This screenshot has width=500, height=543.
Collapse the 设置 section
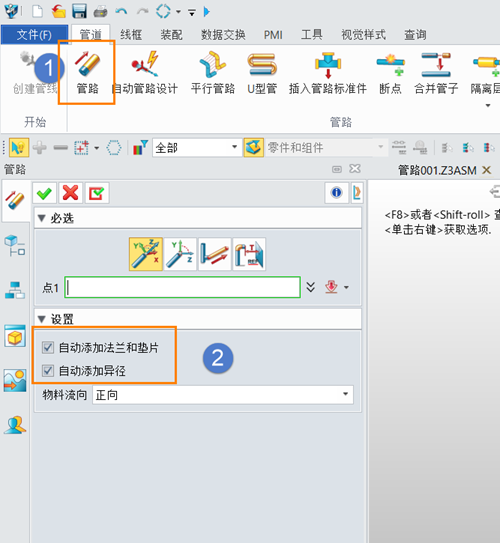coord(42,319)
